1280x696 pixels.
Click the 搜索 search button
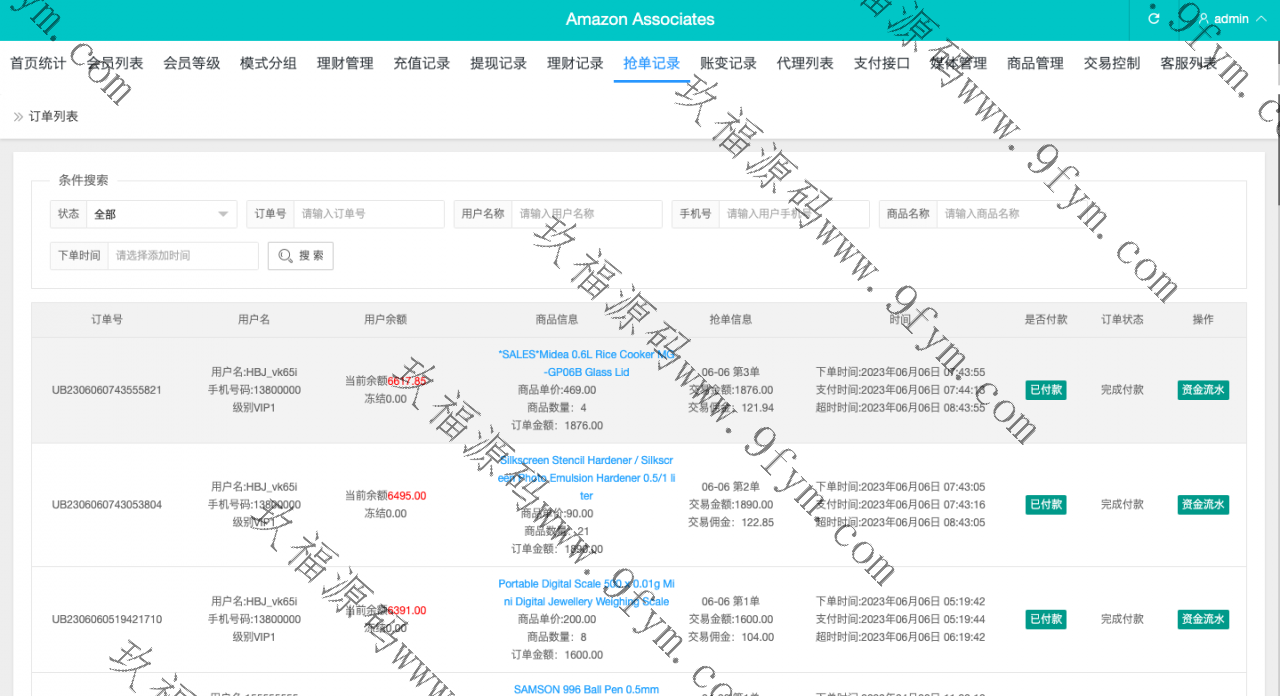[300, 256]
